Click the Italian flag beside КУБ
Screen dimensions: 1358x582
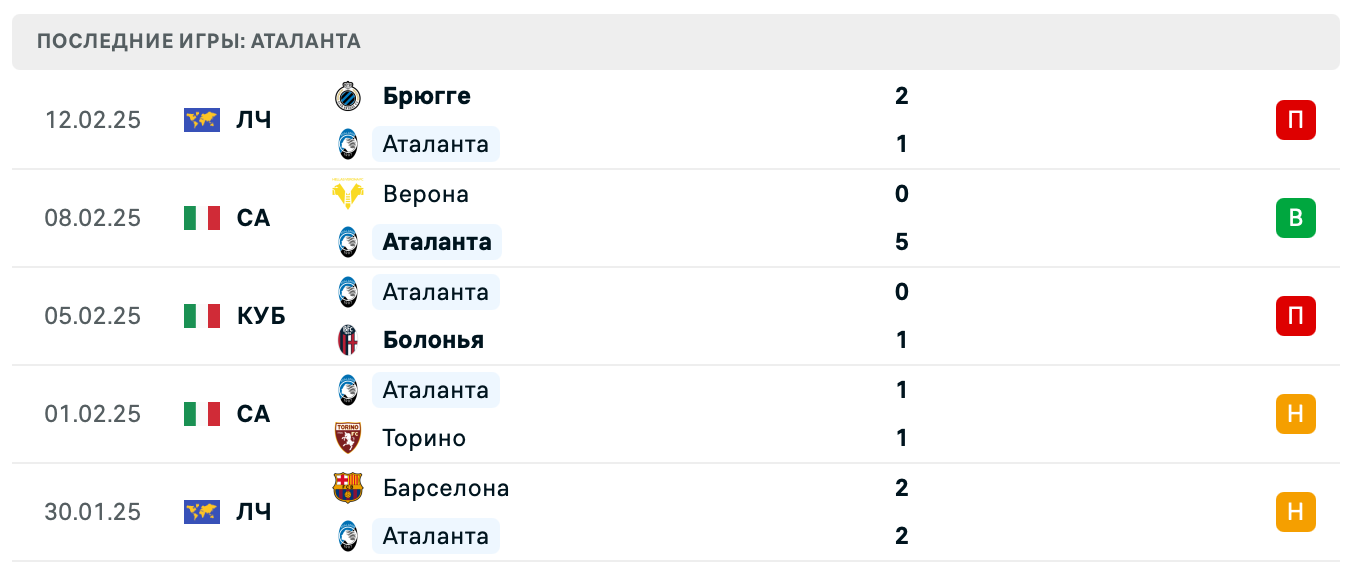[202, 316]
